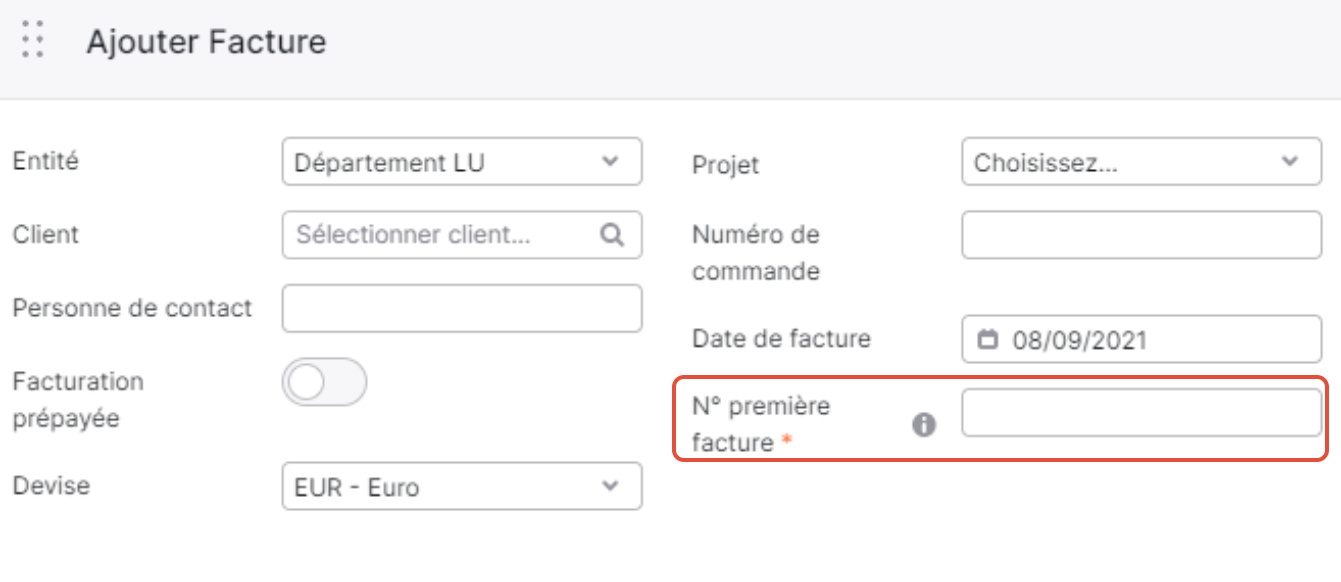This screenshot has height=582, width=1341.
Task: Click the calendar icon in Date de facture
Action: click(x=988, y=340)
